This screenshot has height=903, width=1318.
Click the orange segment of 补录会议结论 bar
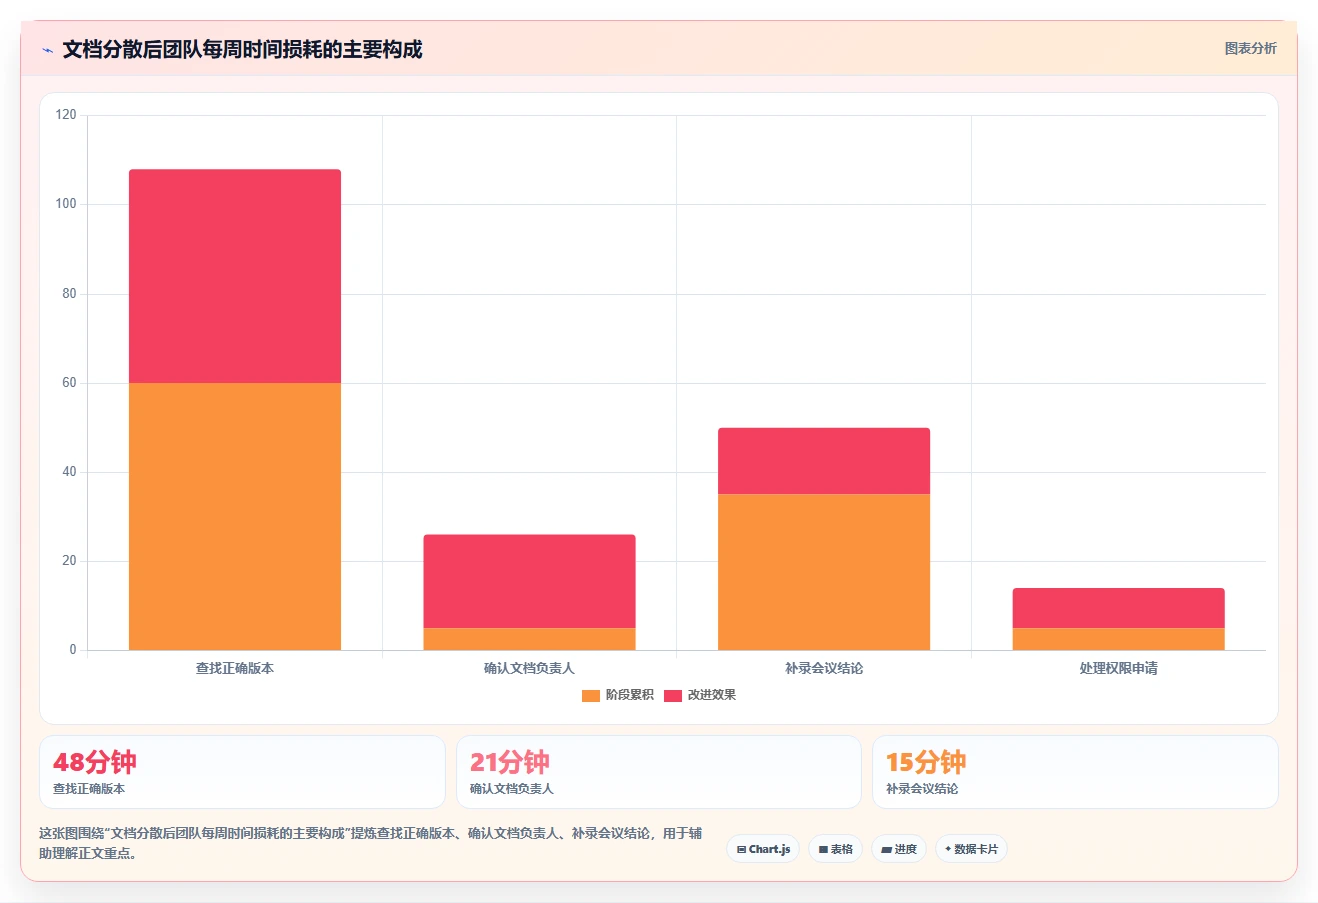[824, 572]
